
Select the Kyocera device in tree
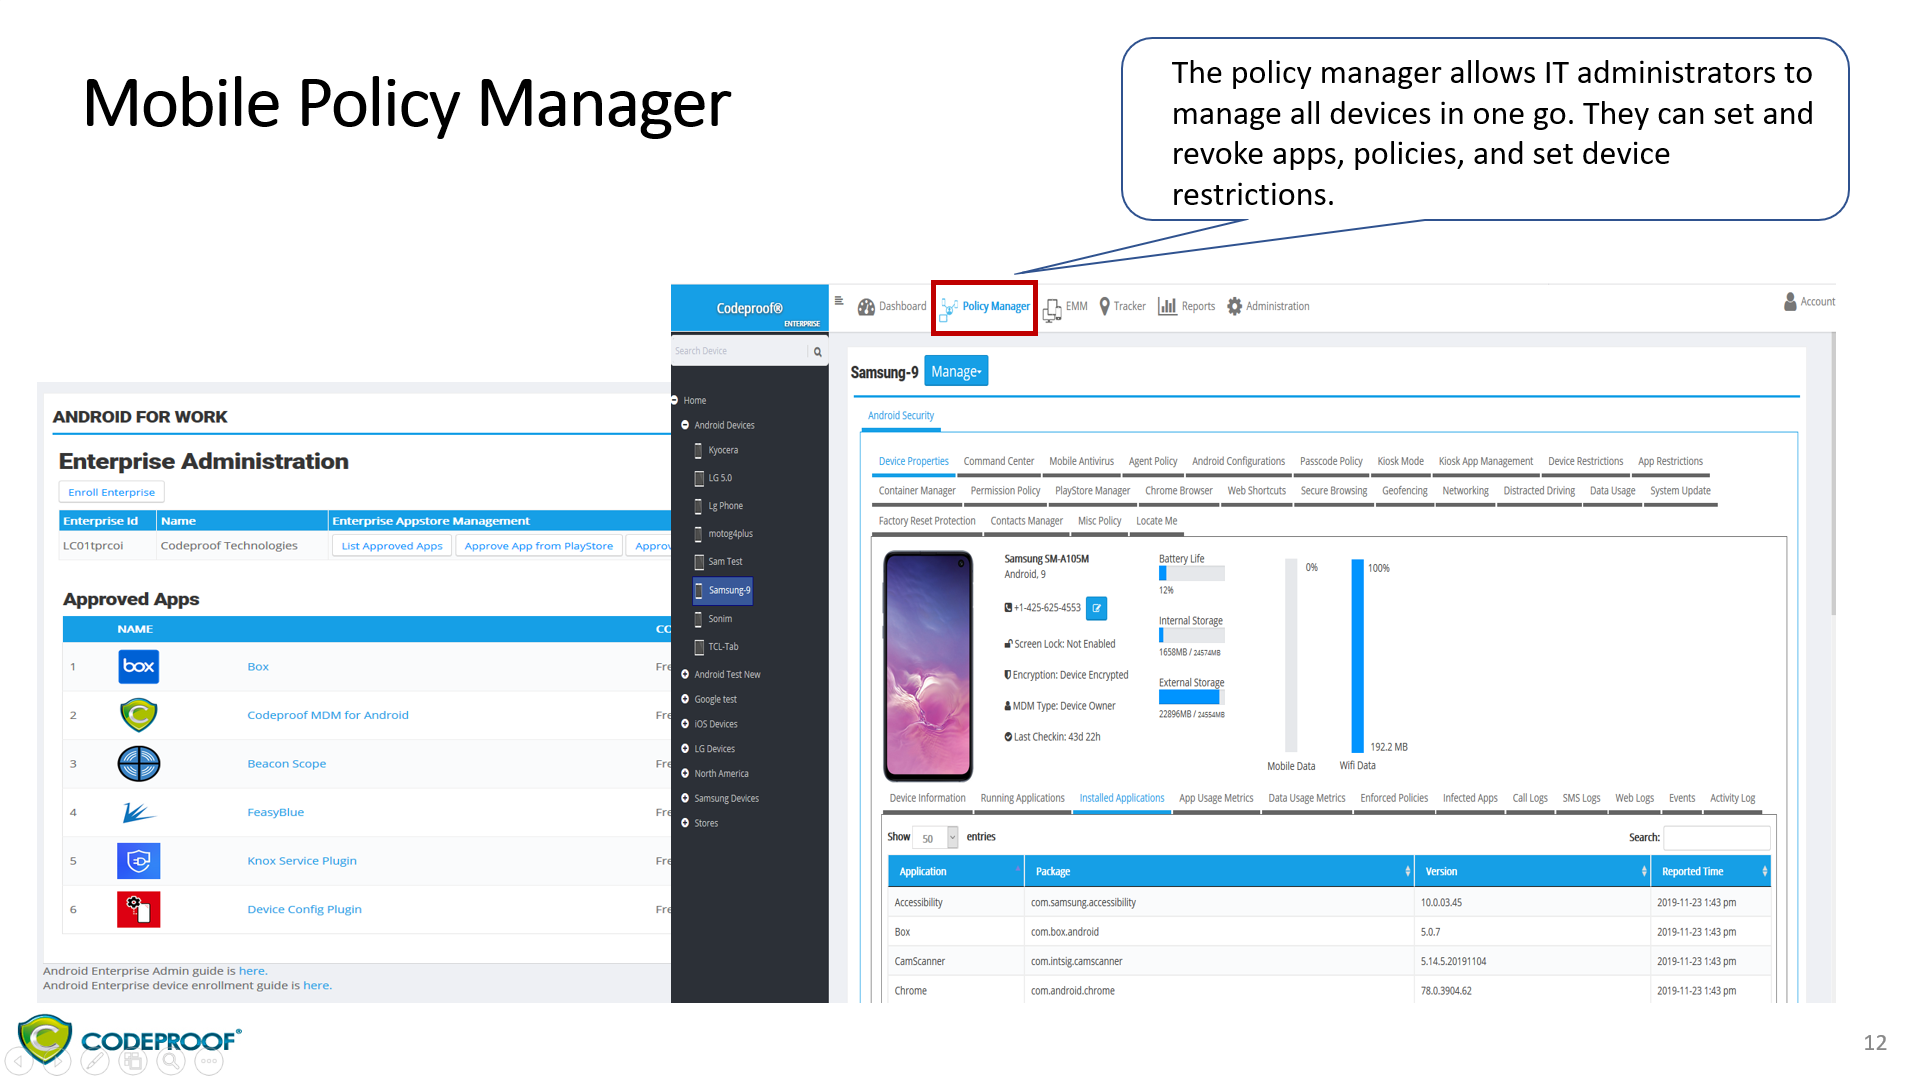(x=716, y=451)
